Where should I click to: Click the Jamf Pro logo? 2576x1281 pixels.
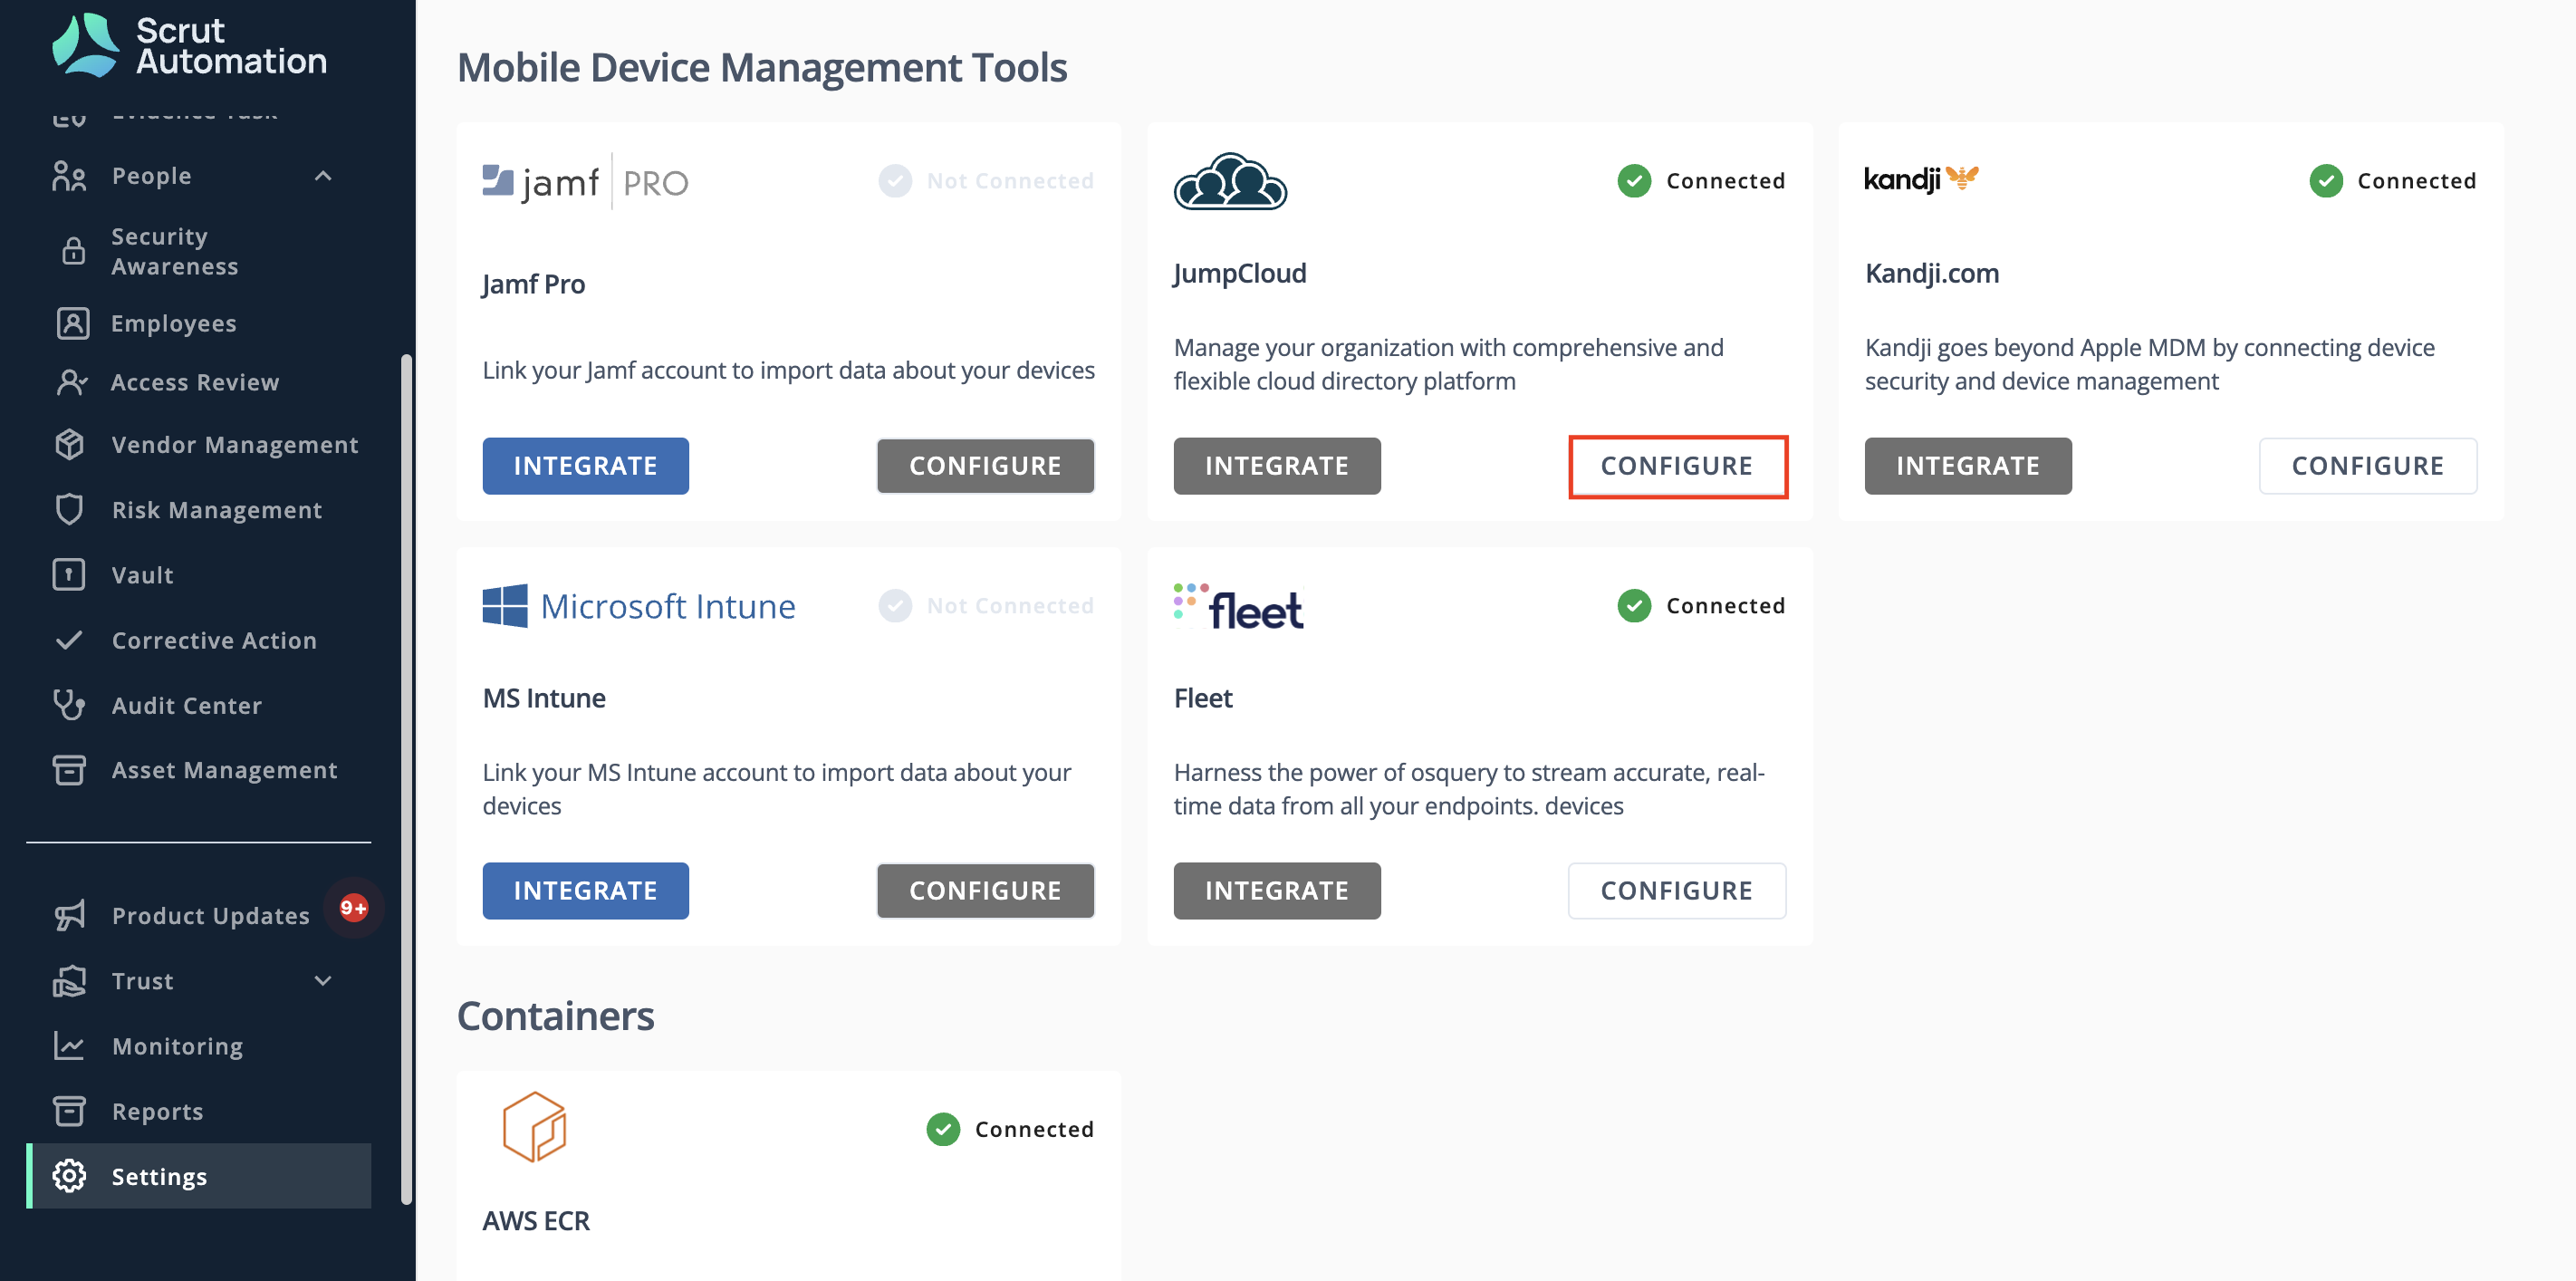(586, 182)
